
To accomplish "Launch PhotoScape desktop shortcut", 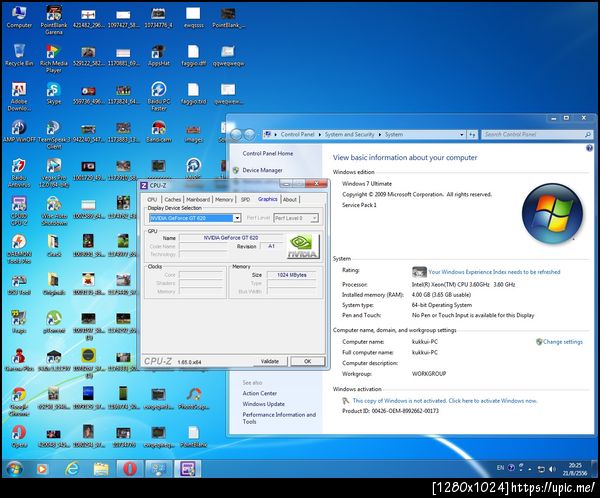I will pos(193,398).
